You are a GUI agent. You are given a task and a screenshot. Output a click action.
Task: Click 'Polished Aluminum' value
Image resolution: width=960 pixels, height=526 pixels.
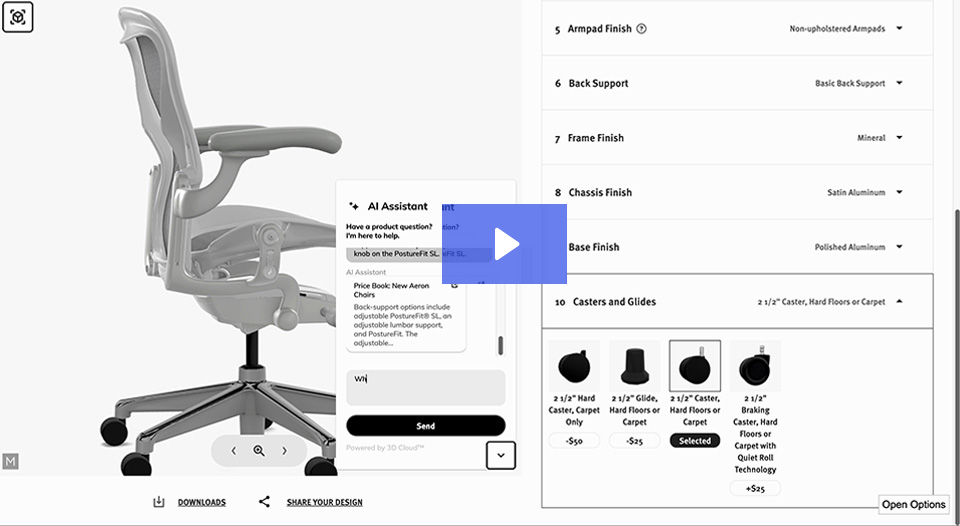point(850,247)
